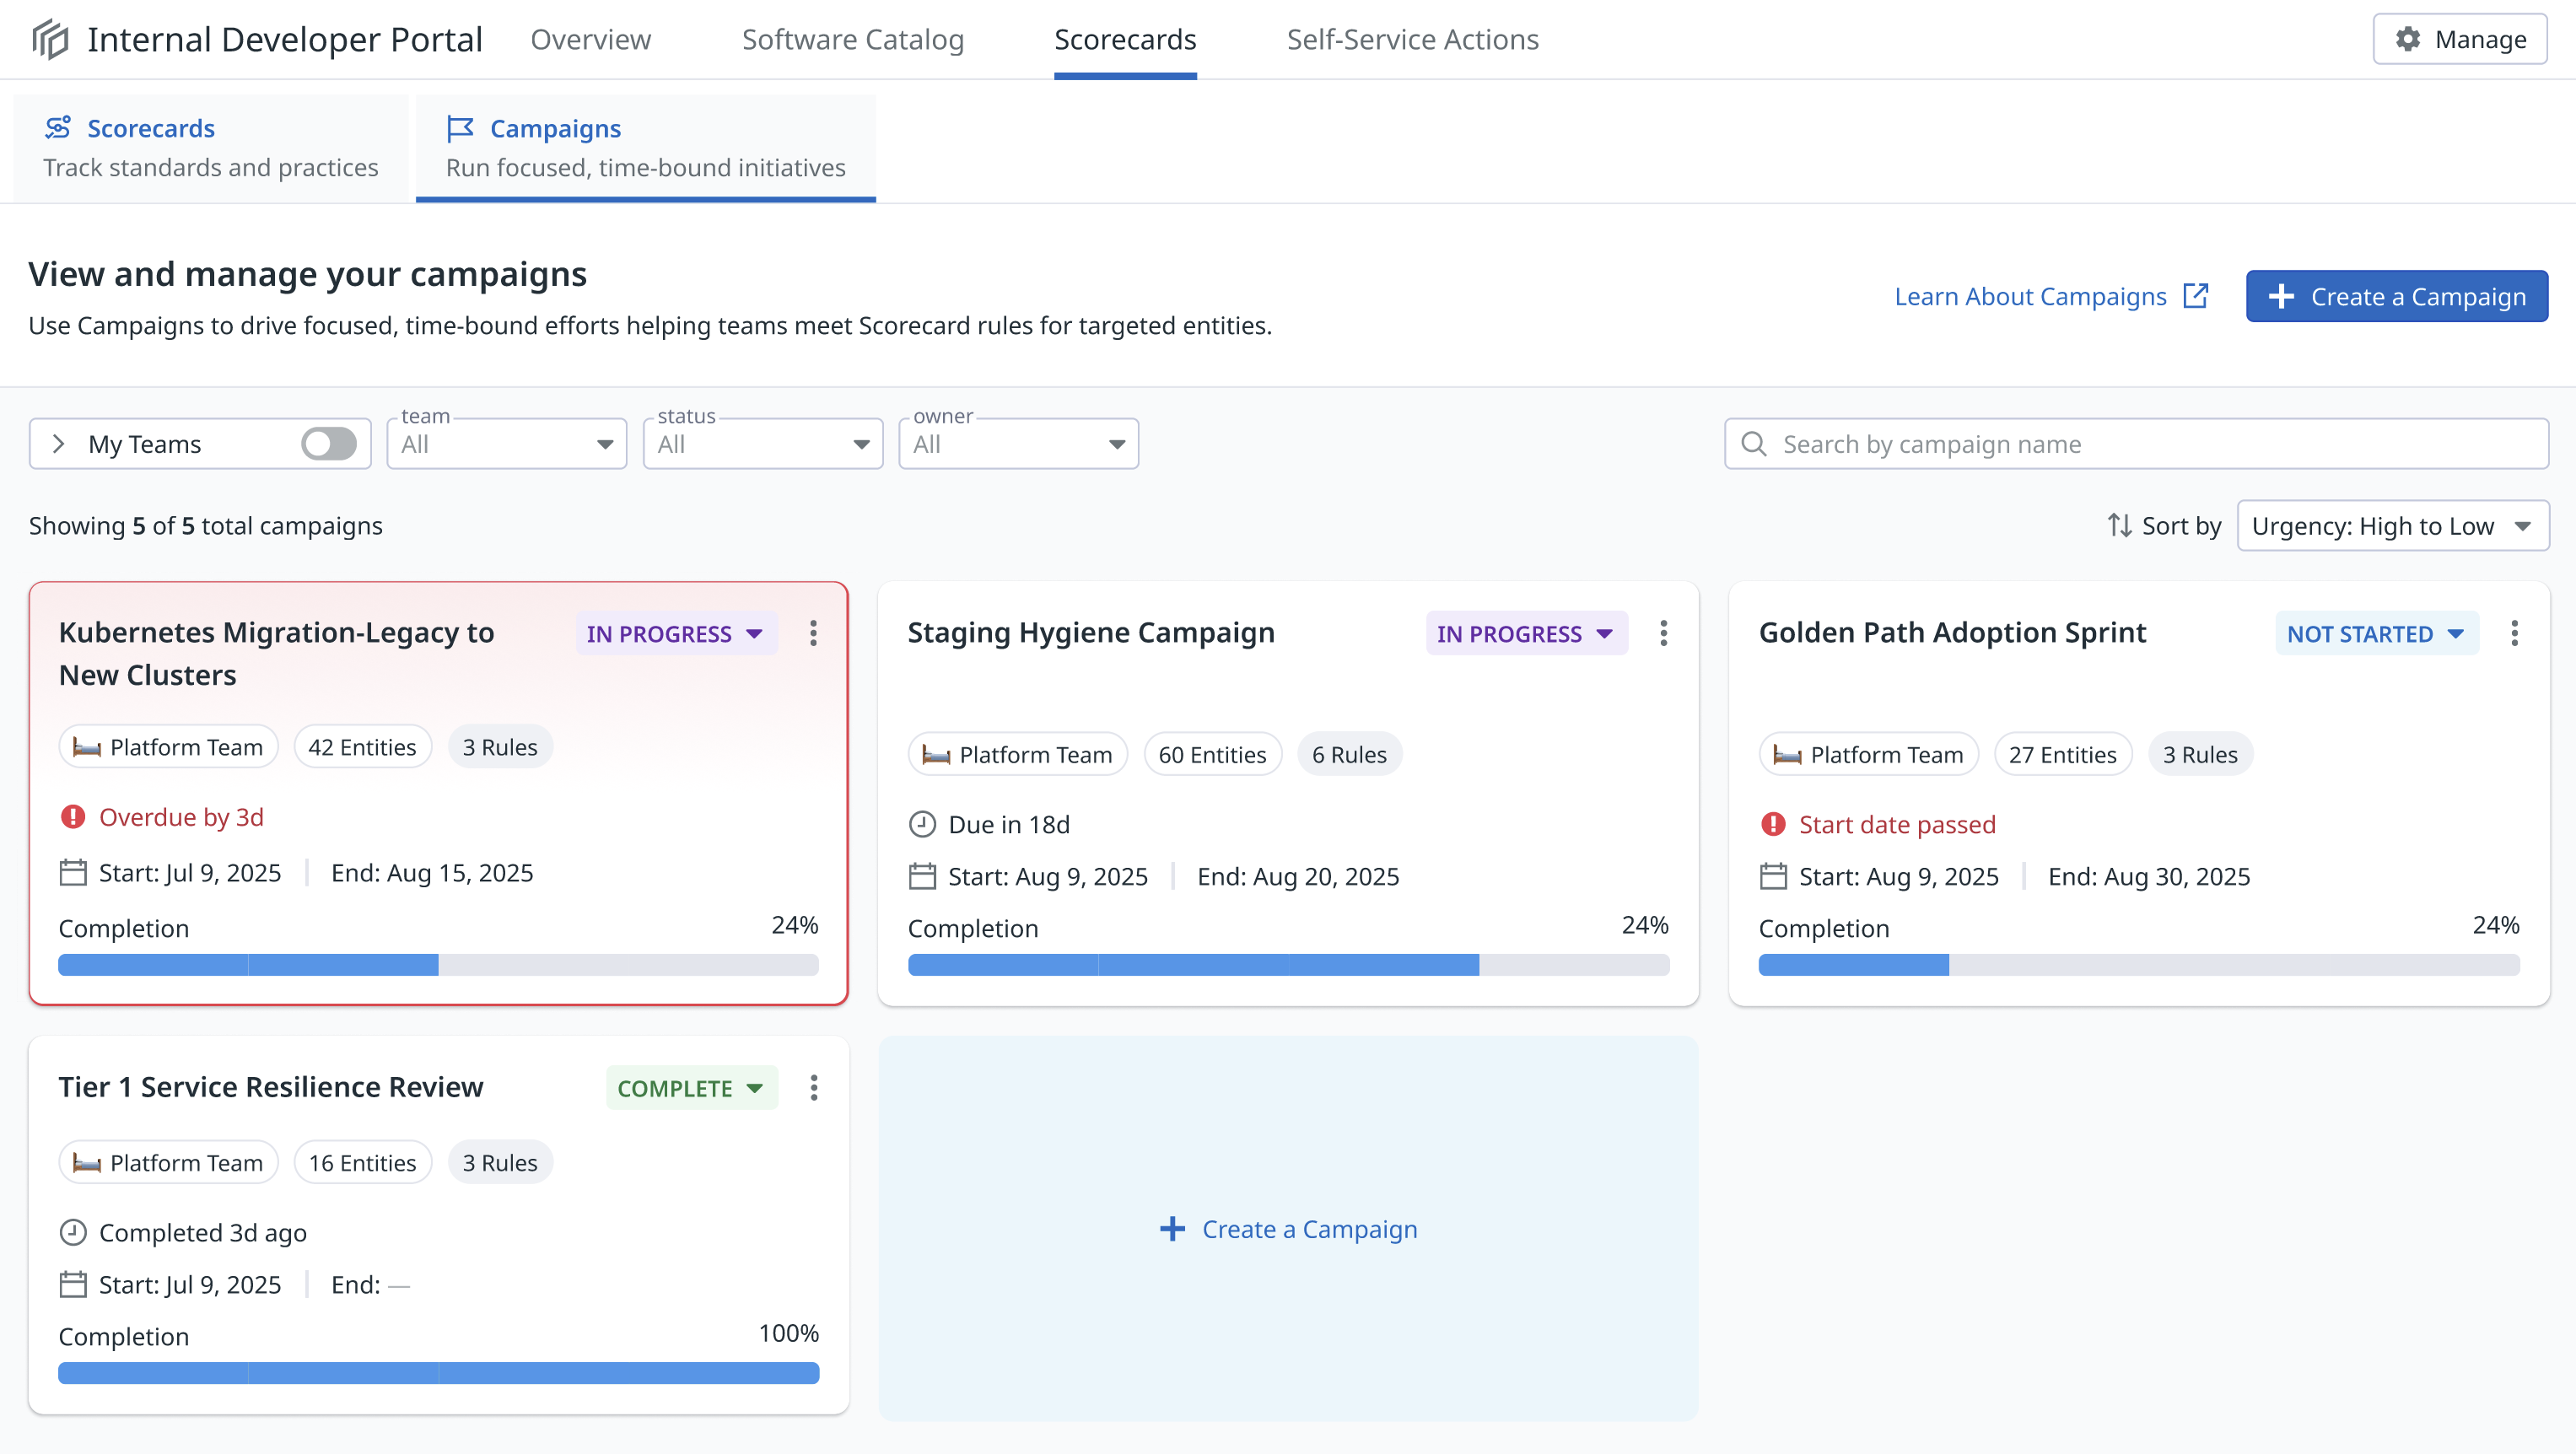The image size is (2576, 1454).
Task: Toggle the My Teams switch
Action: [329, 444]
